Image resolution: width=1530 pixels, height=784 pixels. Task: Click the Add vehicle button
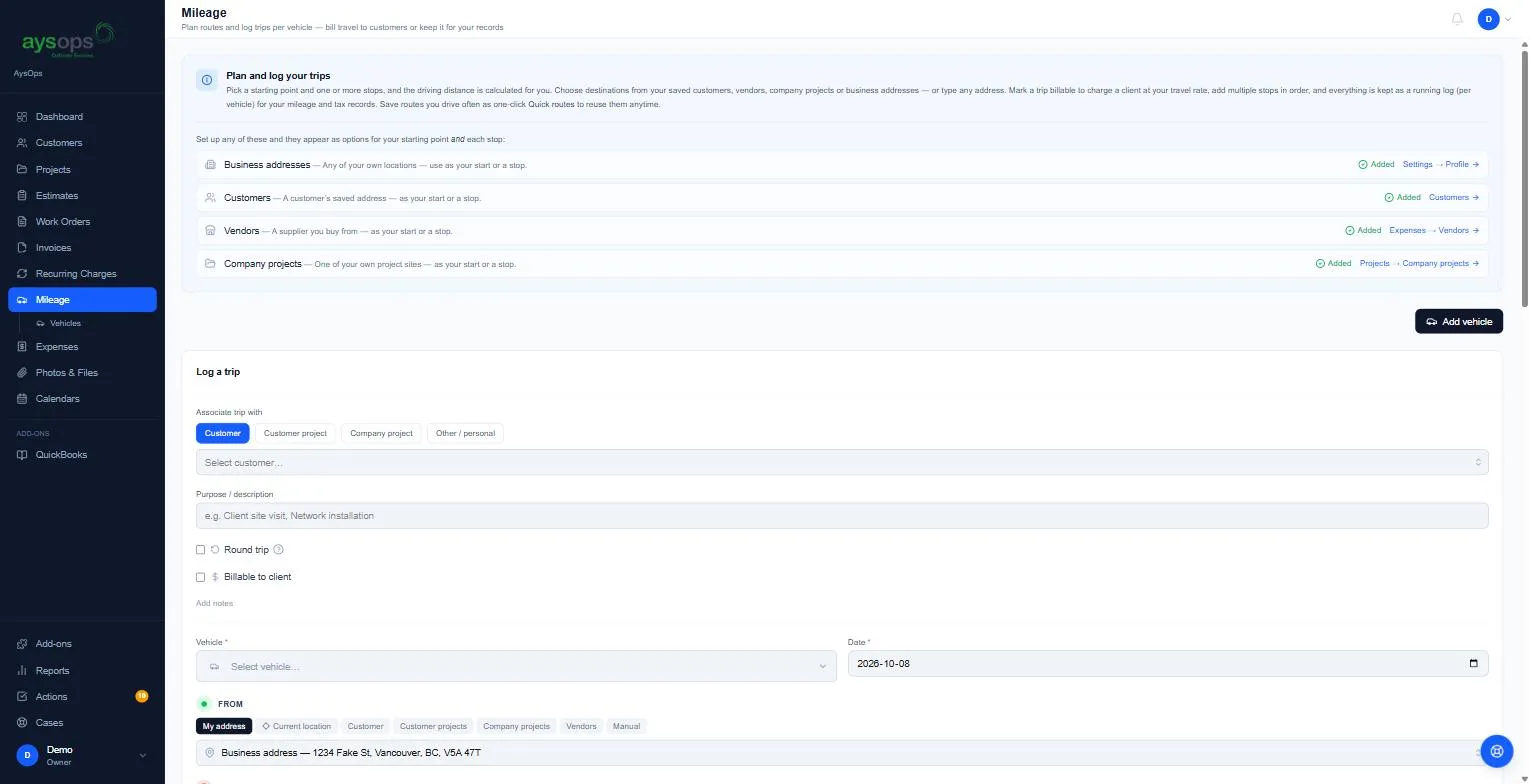click(1459, 321)
